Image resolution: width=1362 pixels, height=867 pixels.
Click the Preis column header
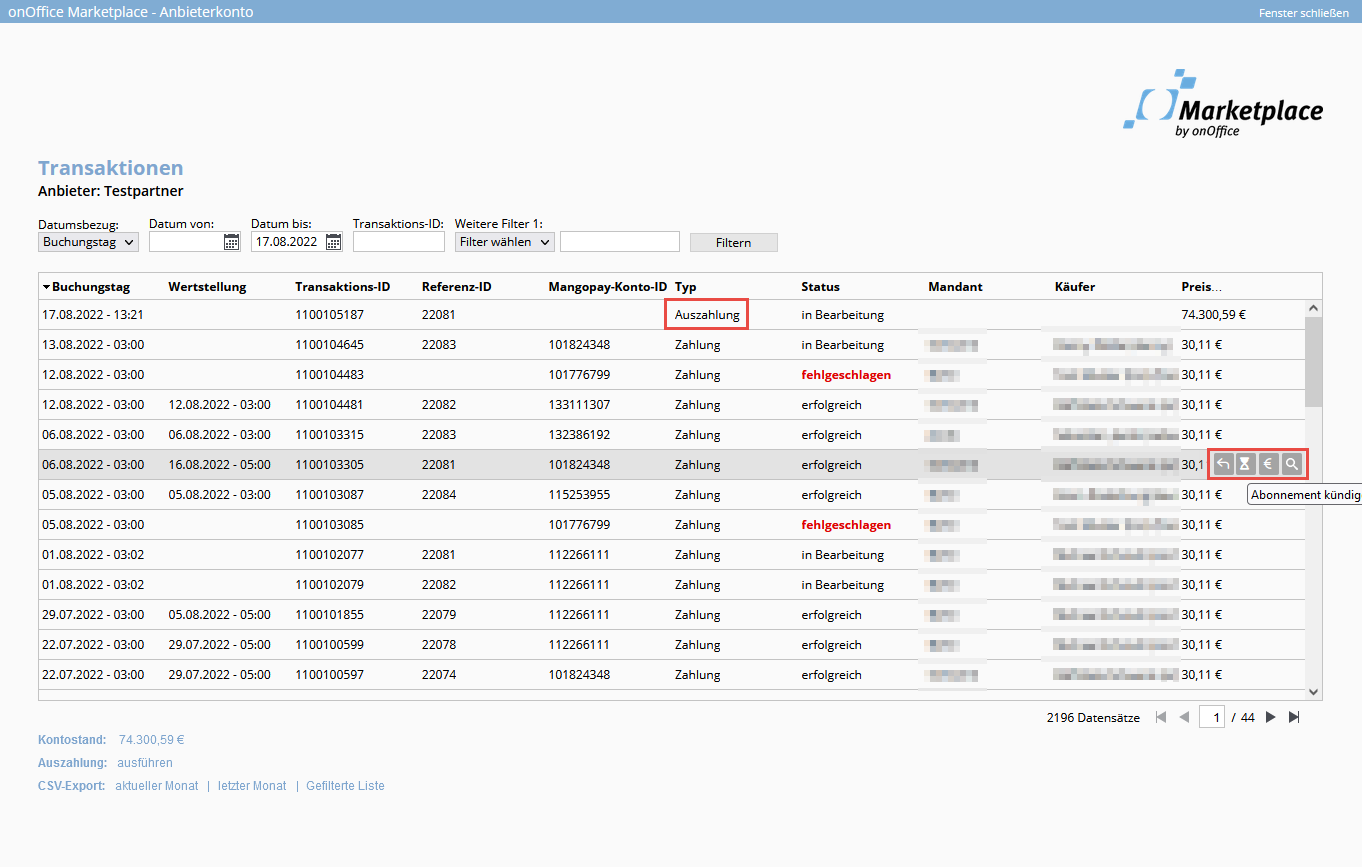click(1203, 287)
